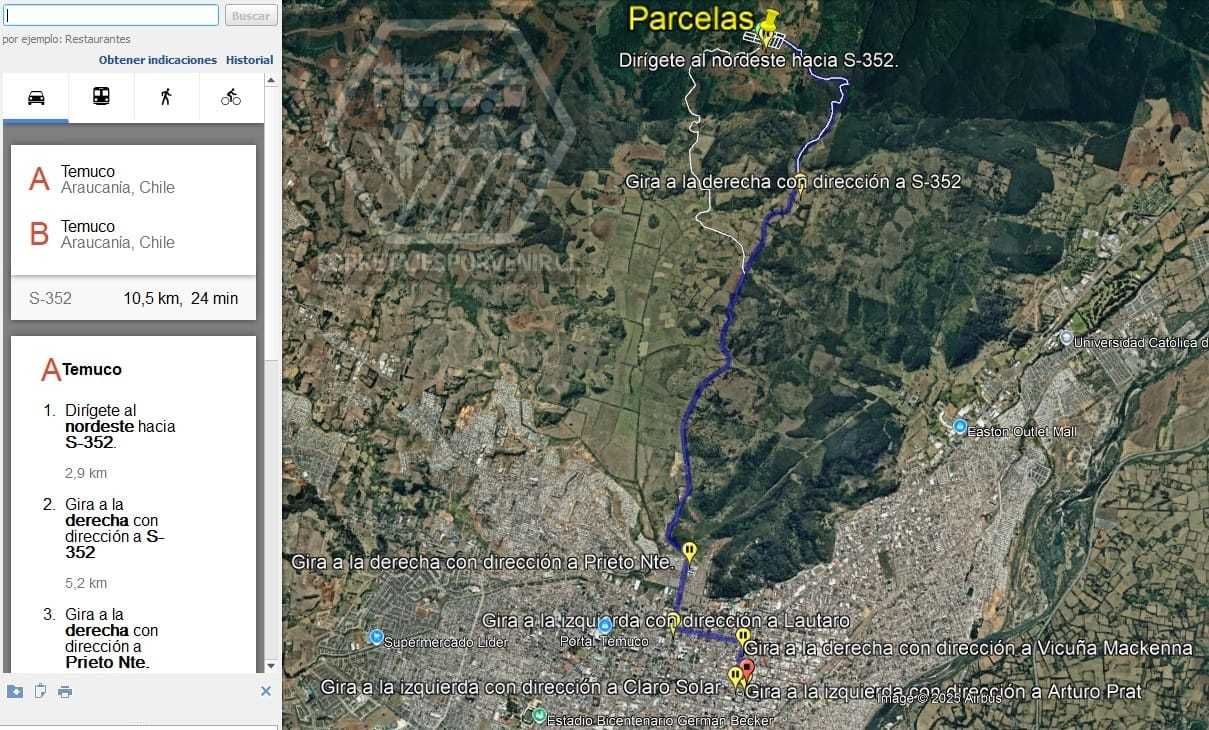The height and width of the screenshot is (730, 1209).
Task: Select the Easton Outlet Mall place icon
Action: click(960, 427)
